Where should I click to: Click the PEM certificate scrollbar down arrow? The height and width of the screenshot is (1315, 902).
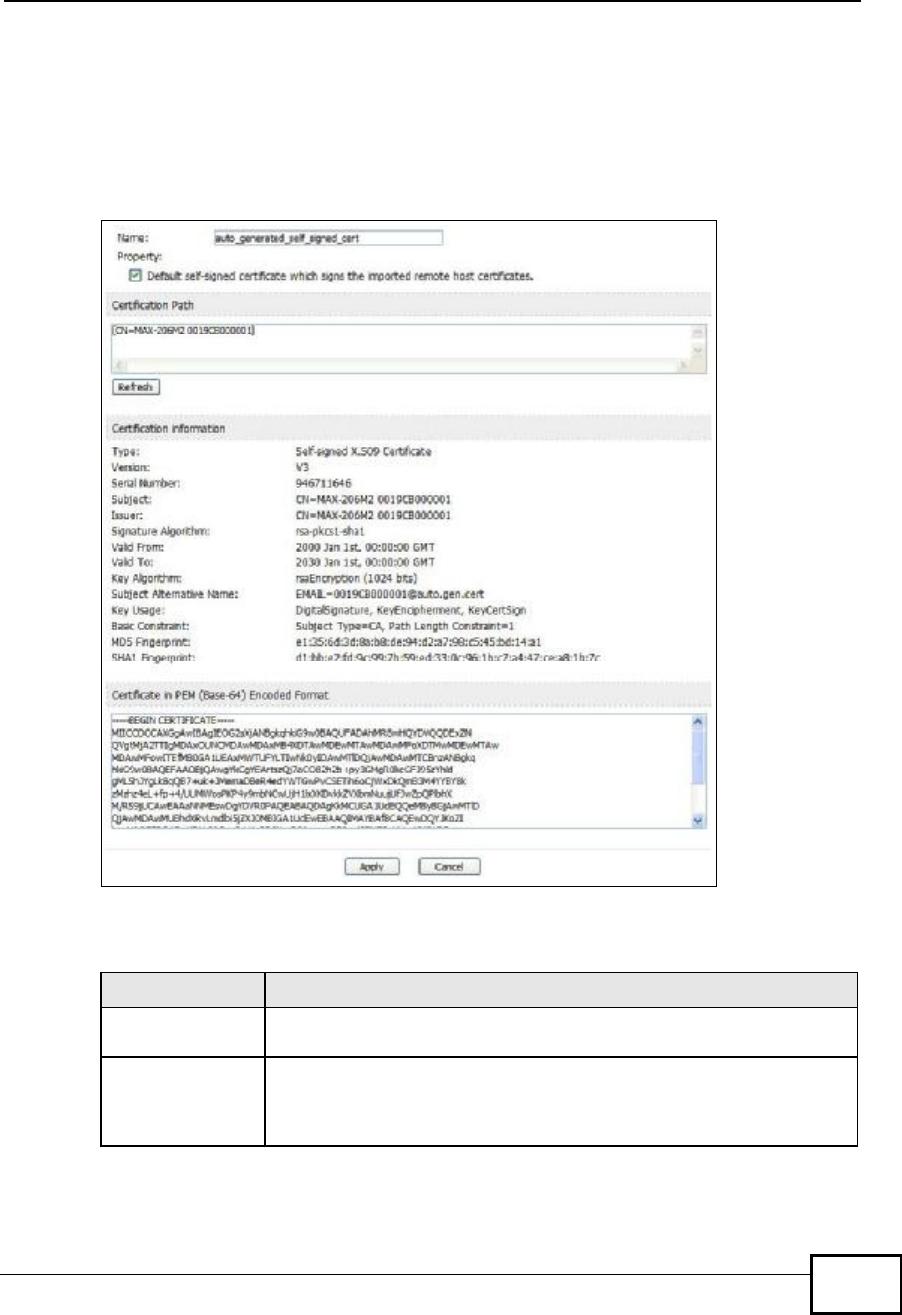698,819
